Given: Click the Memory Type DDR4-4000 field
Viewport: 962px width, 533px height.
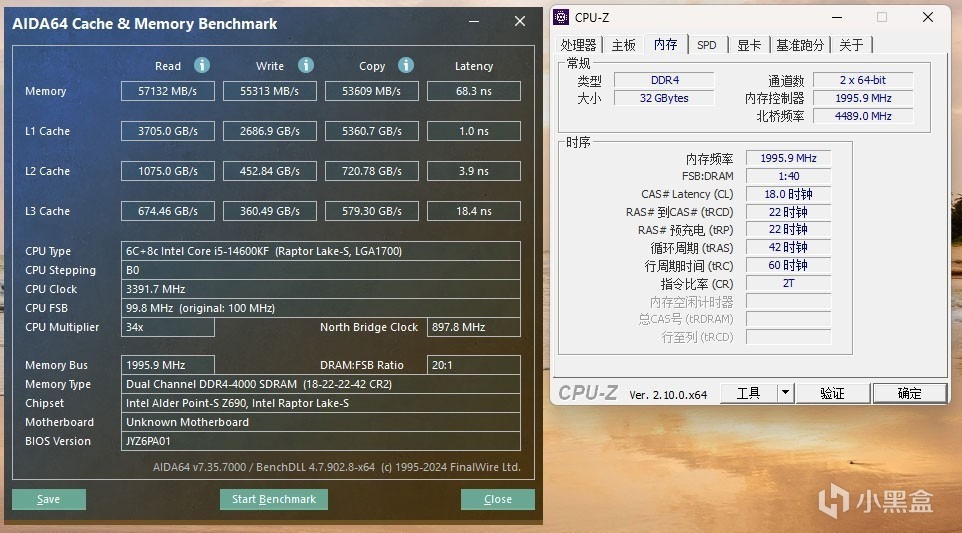Looking at the screenshot, I should click(321, 384).
